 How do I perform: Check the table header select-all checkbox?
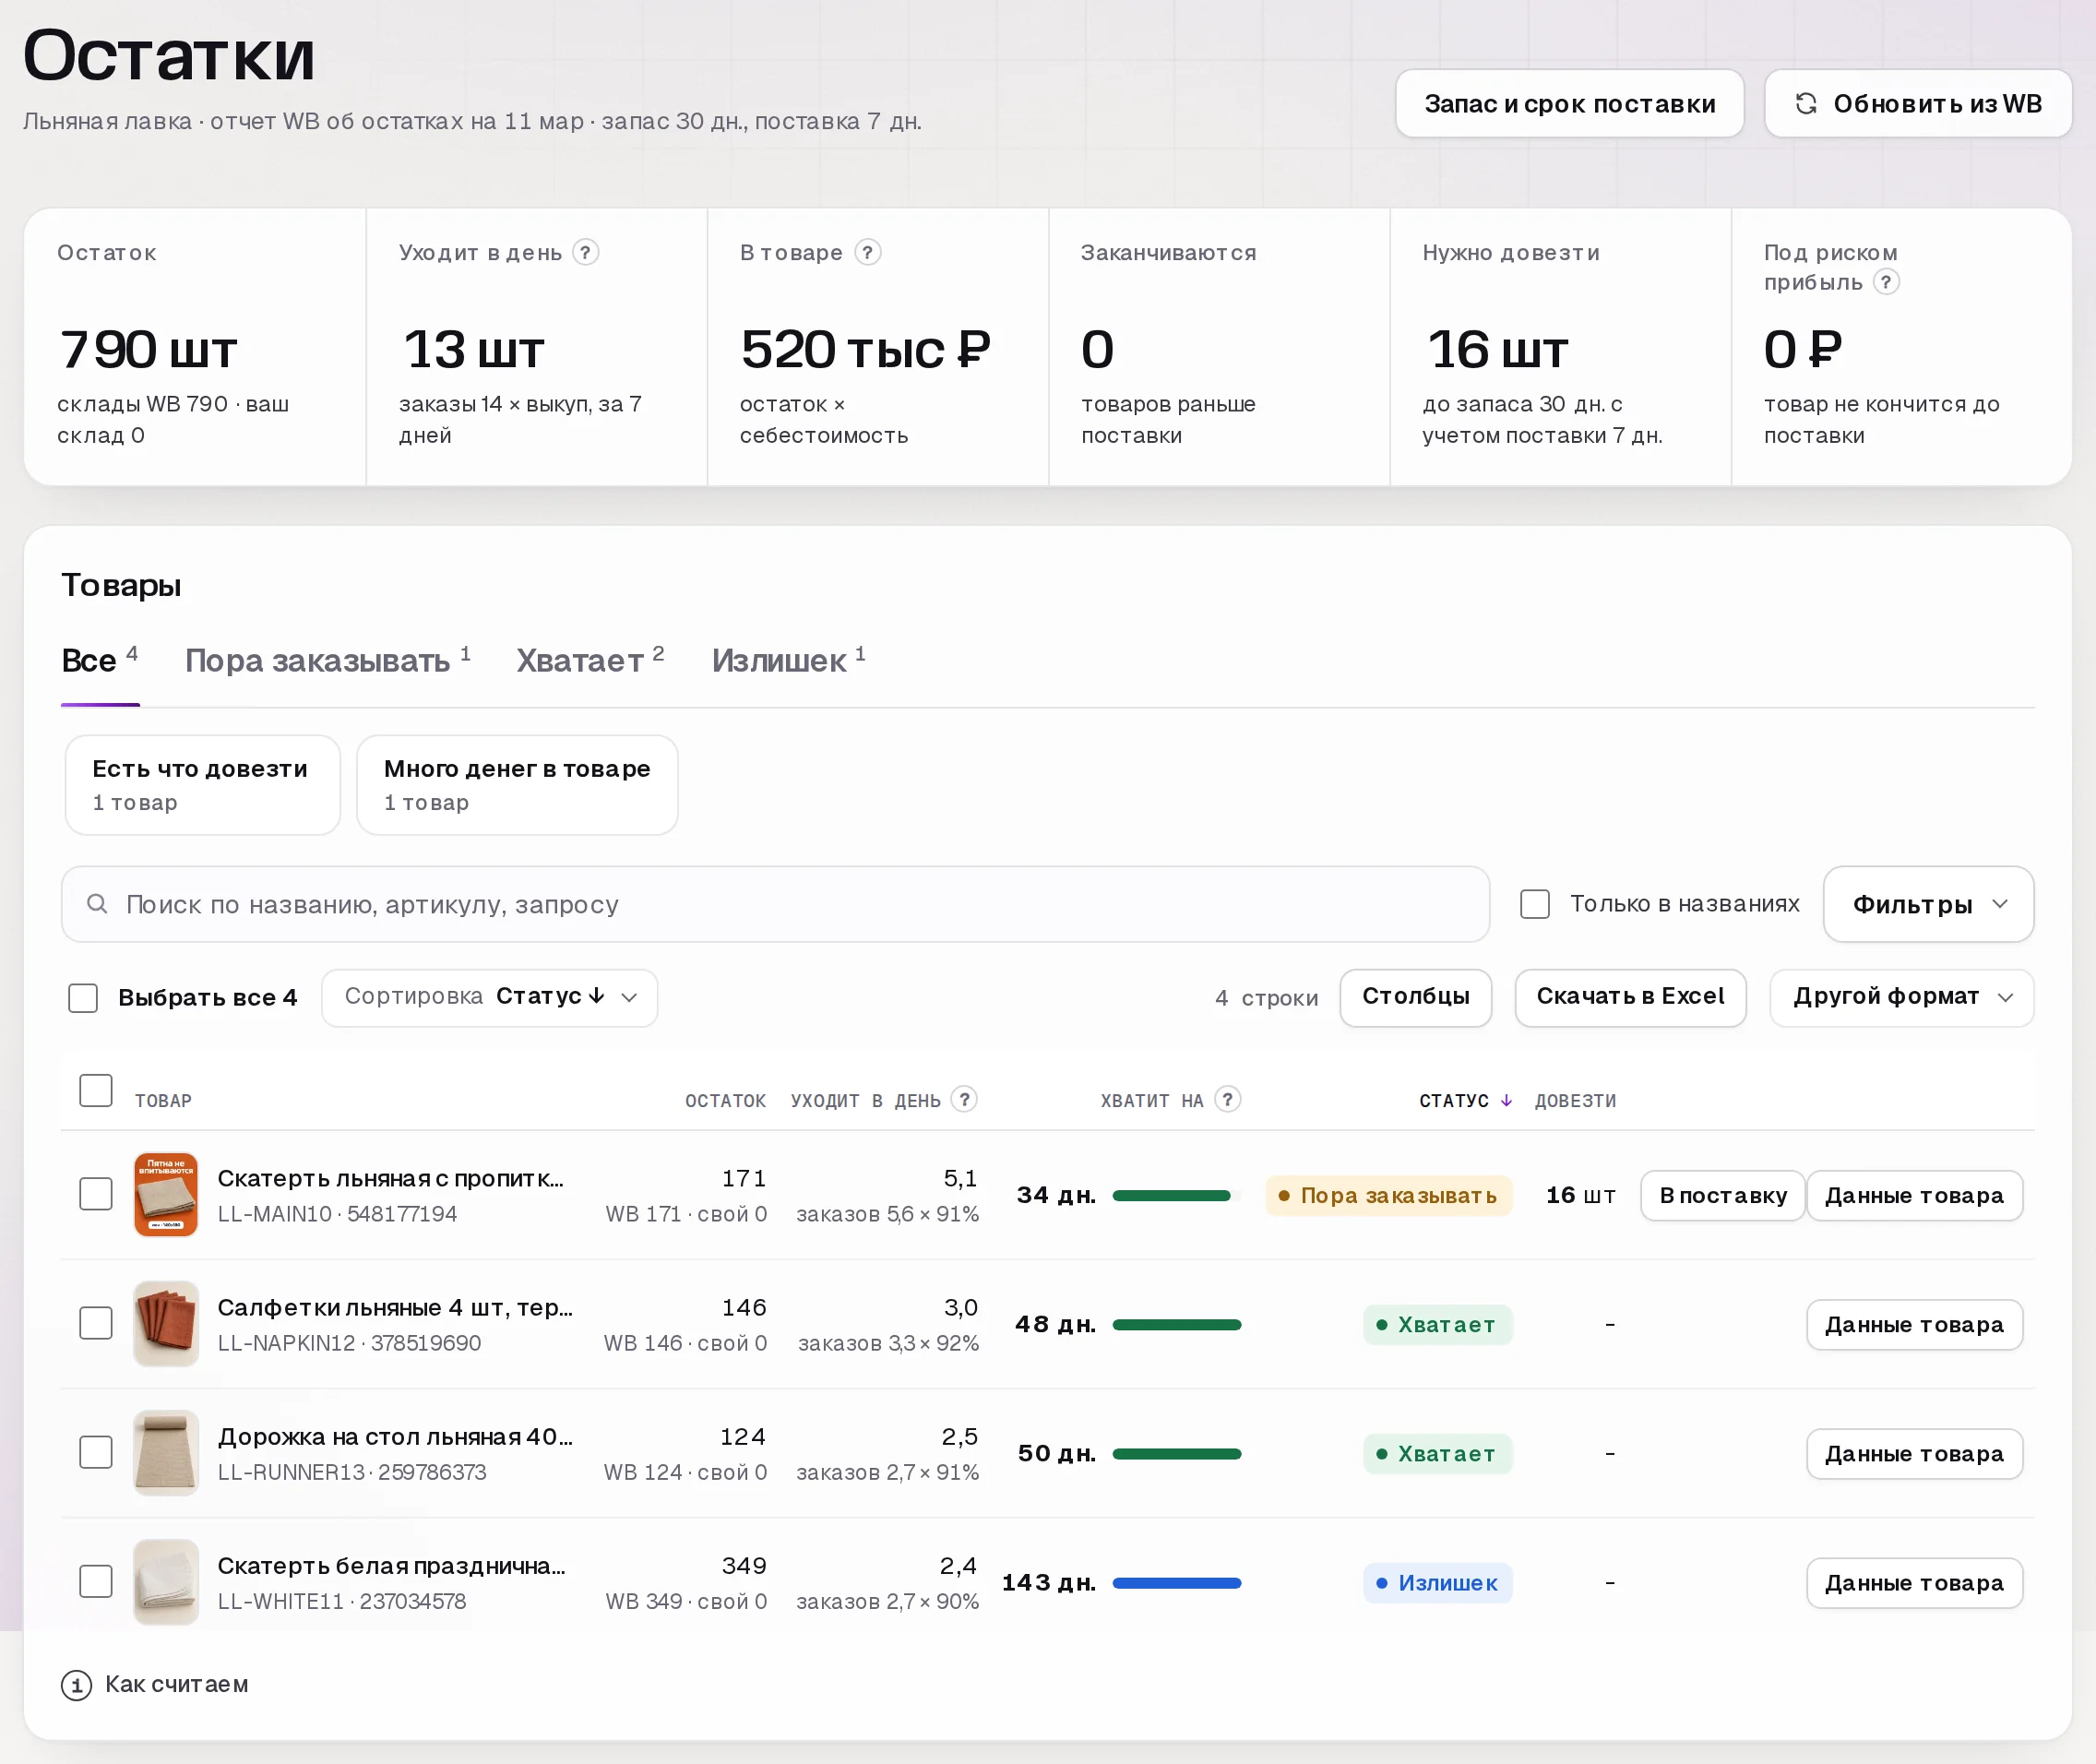pyautogui.click(x=96, y=1090)
